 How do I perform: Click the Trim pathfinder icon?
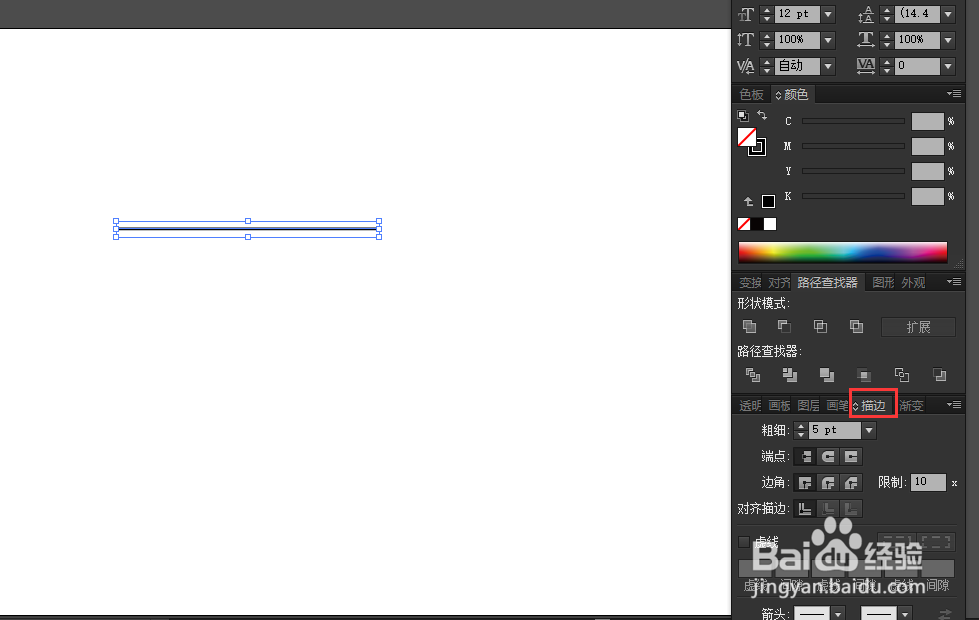point(790,375)
